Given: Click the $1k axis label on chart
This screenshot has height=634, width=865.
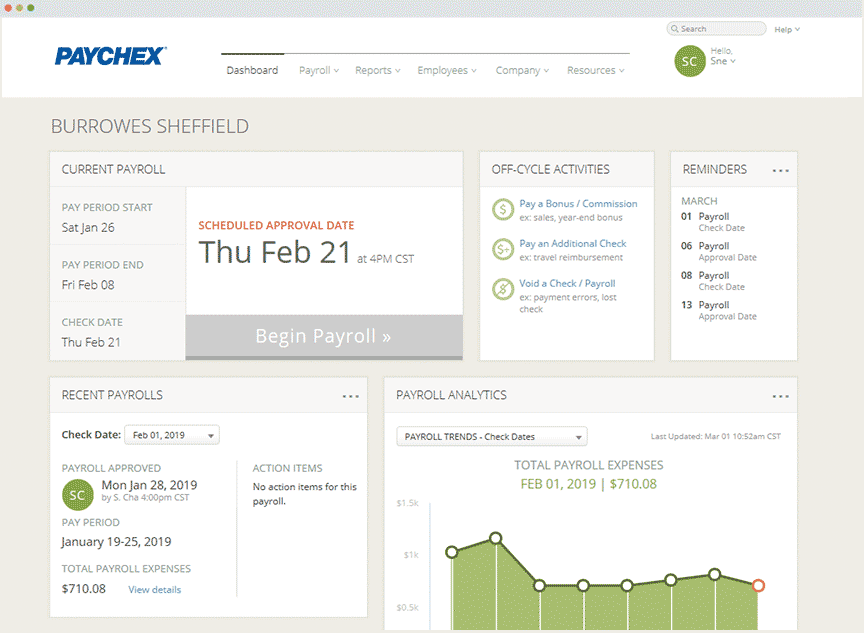Looking at the screenshot, I should coord(411,555).
